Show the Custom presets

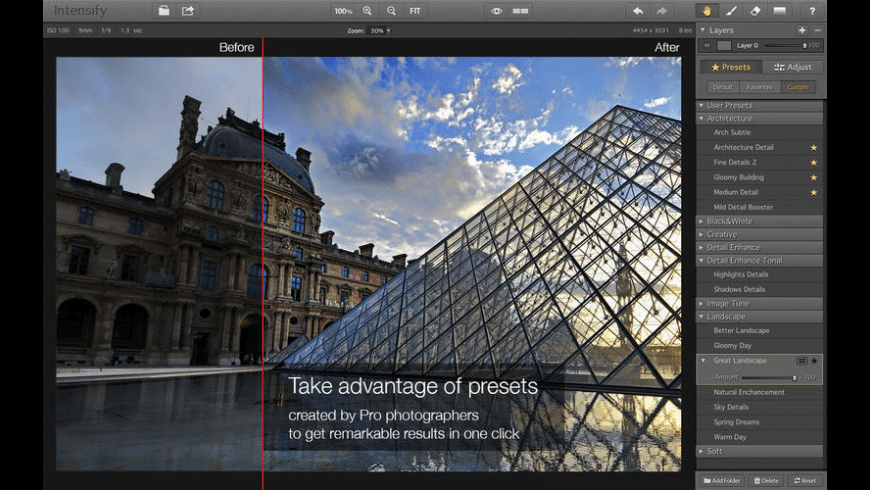pos(798,87)
